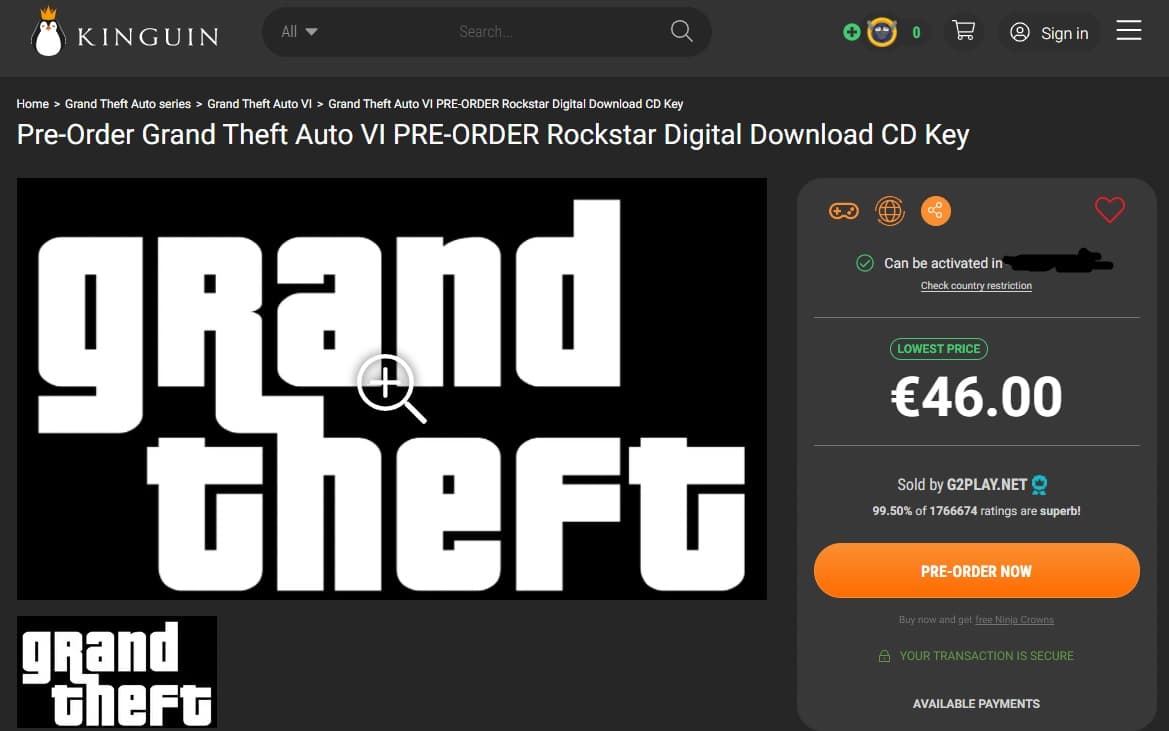Image resolution: width=1169 pixels, height=731 pixels.
Task: Select the Grand Theft thumbnail image
Action: 117,671
